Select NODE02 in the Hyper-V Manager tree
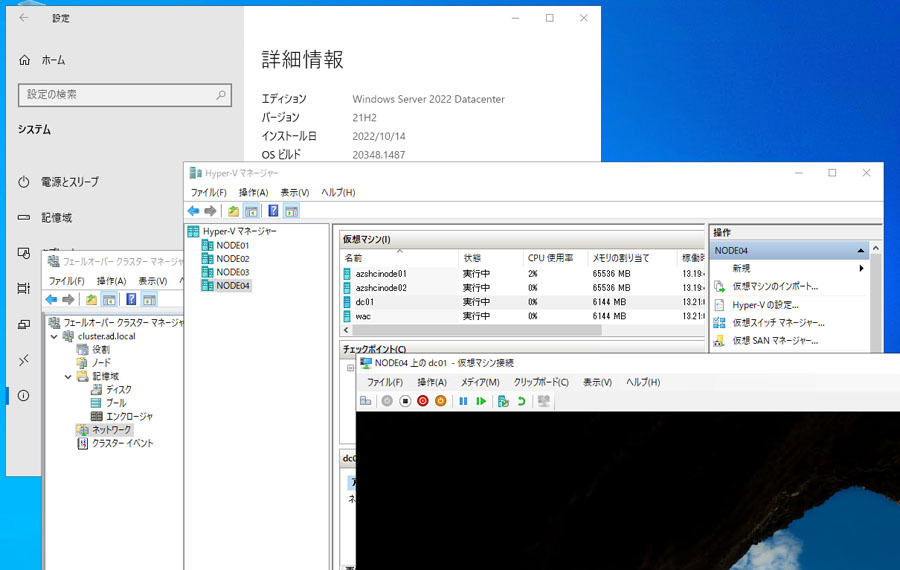The width and height of the screenshot is (900, 570). (232, 259)
